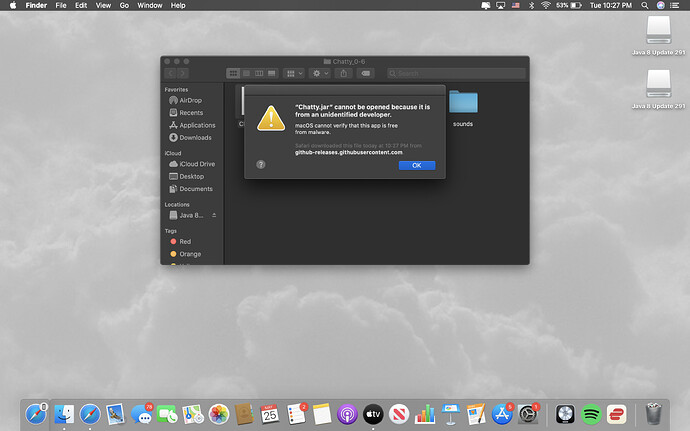This screenshot has height=431, width=690.
Task: Click the Tue 10:27 PM clock
Action: click(611, 5)
